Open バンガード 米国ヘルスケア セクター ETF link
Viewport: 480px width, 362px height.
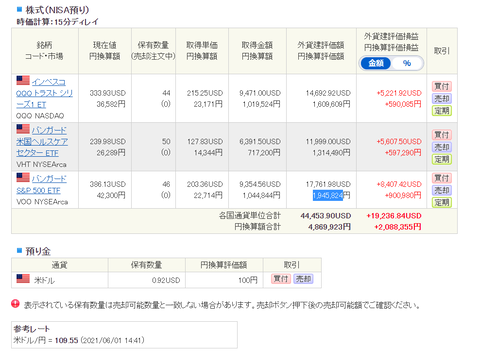(42, 141)
